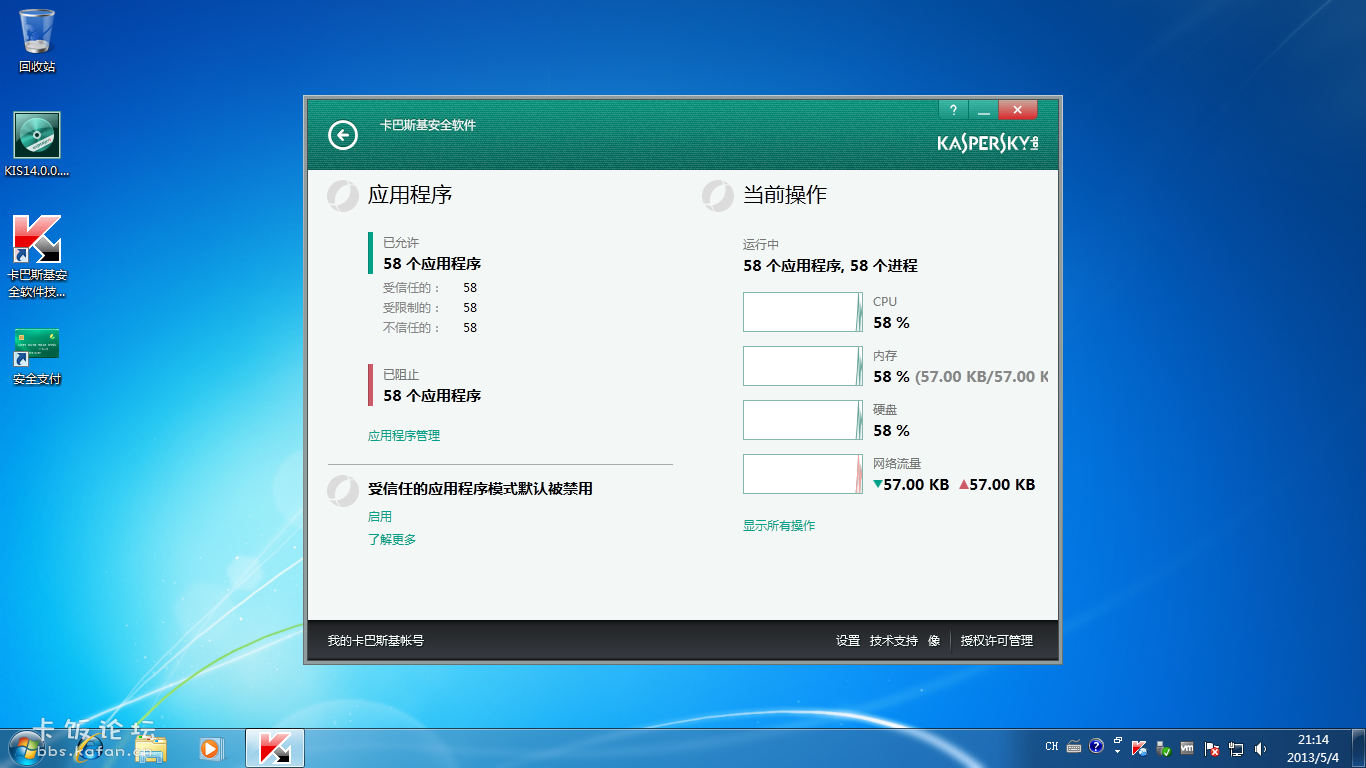Click the soft keyboard tray icon
The image size is (1366, 768).
(1074, 747)
